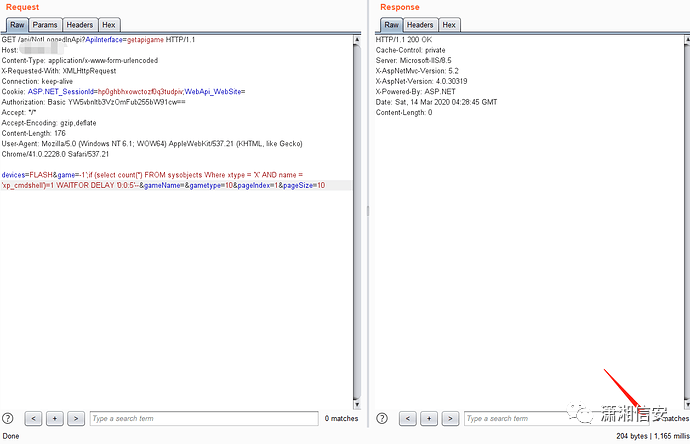Click the X-AspNetMvc-Version: 5.2 line
The height and width of the screenshot is (444, 690).
pyautogui.click(x=417, y=71)
